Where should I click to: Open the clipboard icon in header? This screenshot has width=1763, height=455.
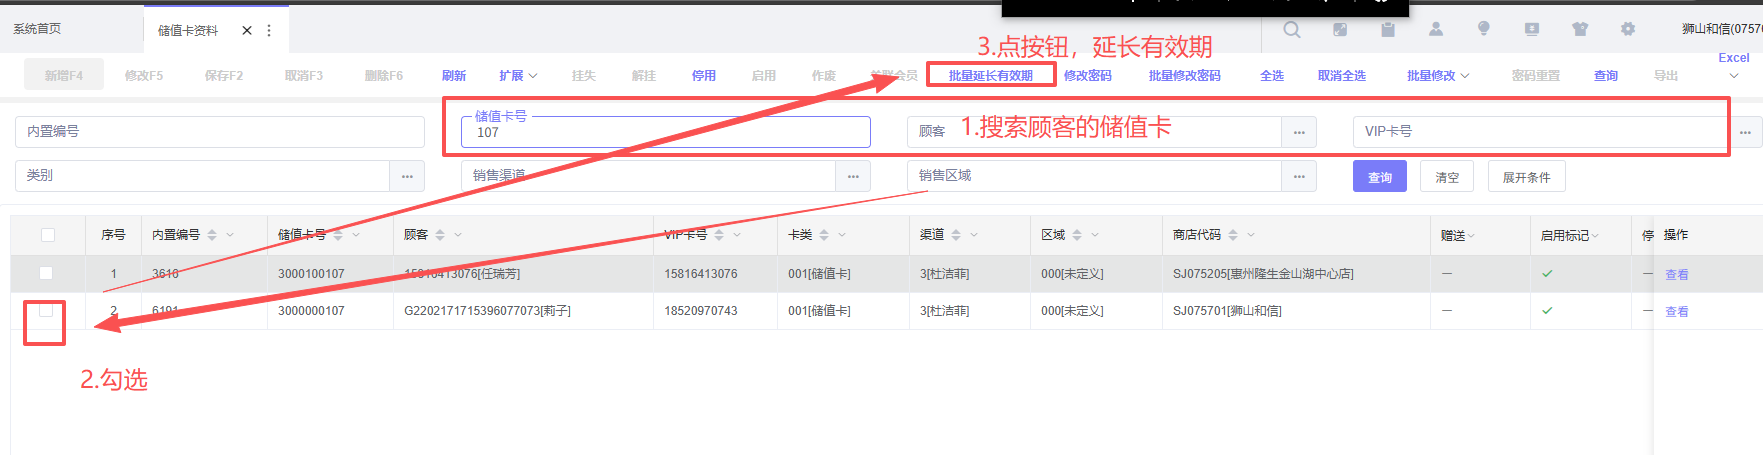coord(1388,30)
